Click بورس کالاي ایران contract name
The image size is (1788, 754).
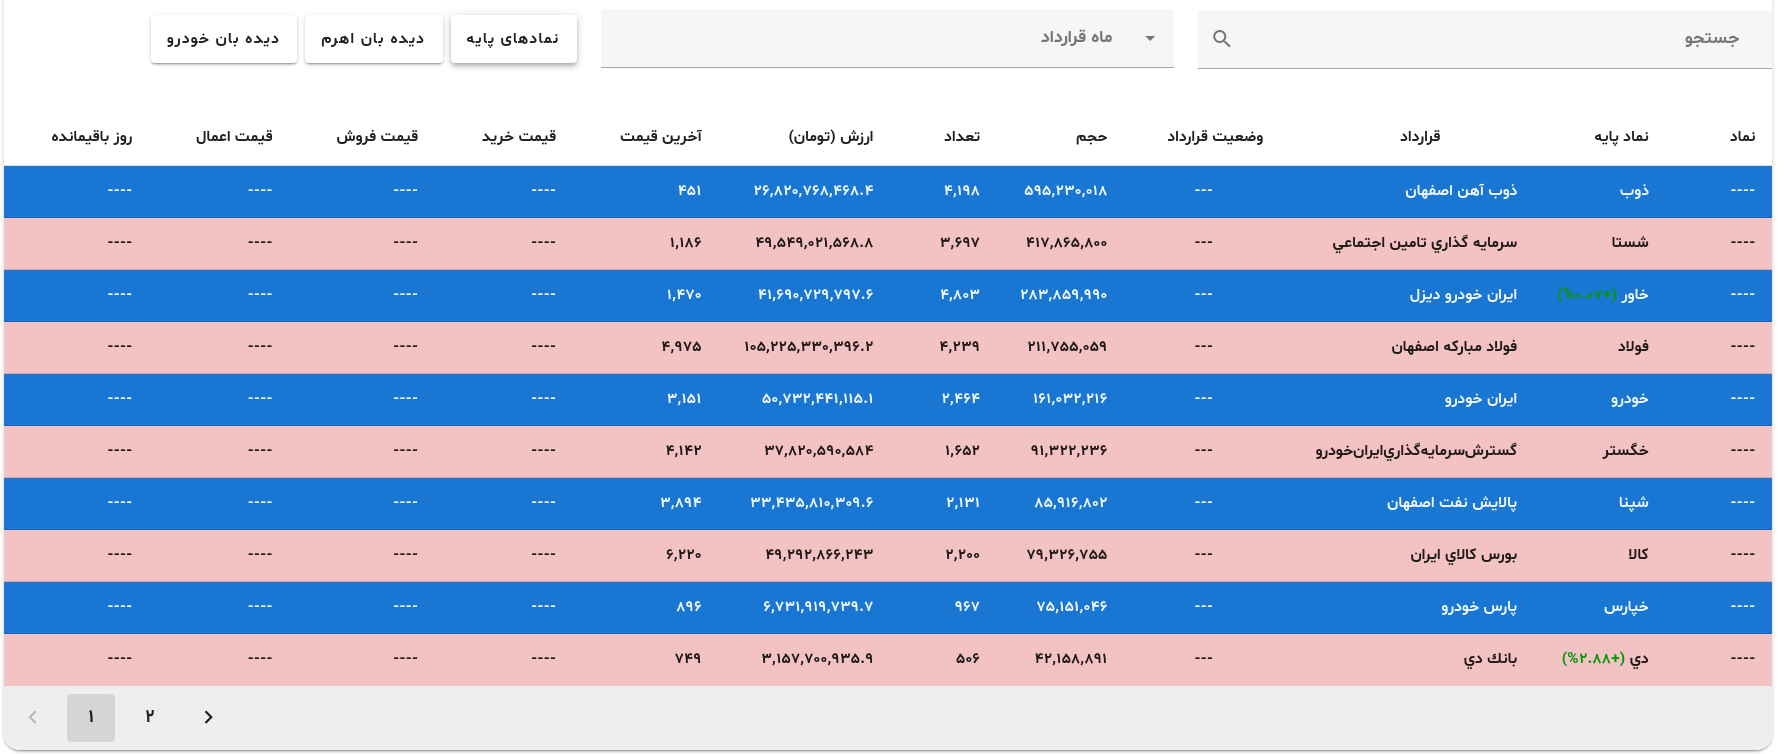click(x=1464, y=555)
